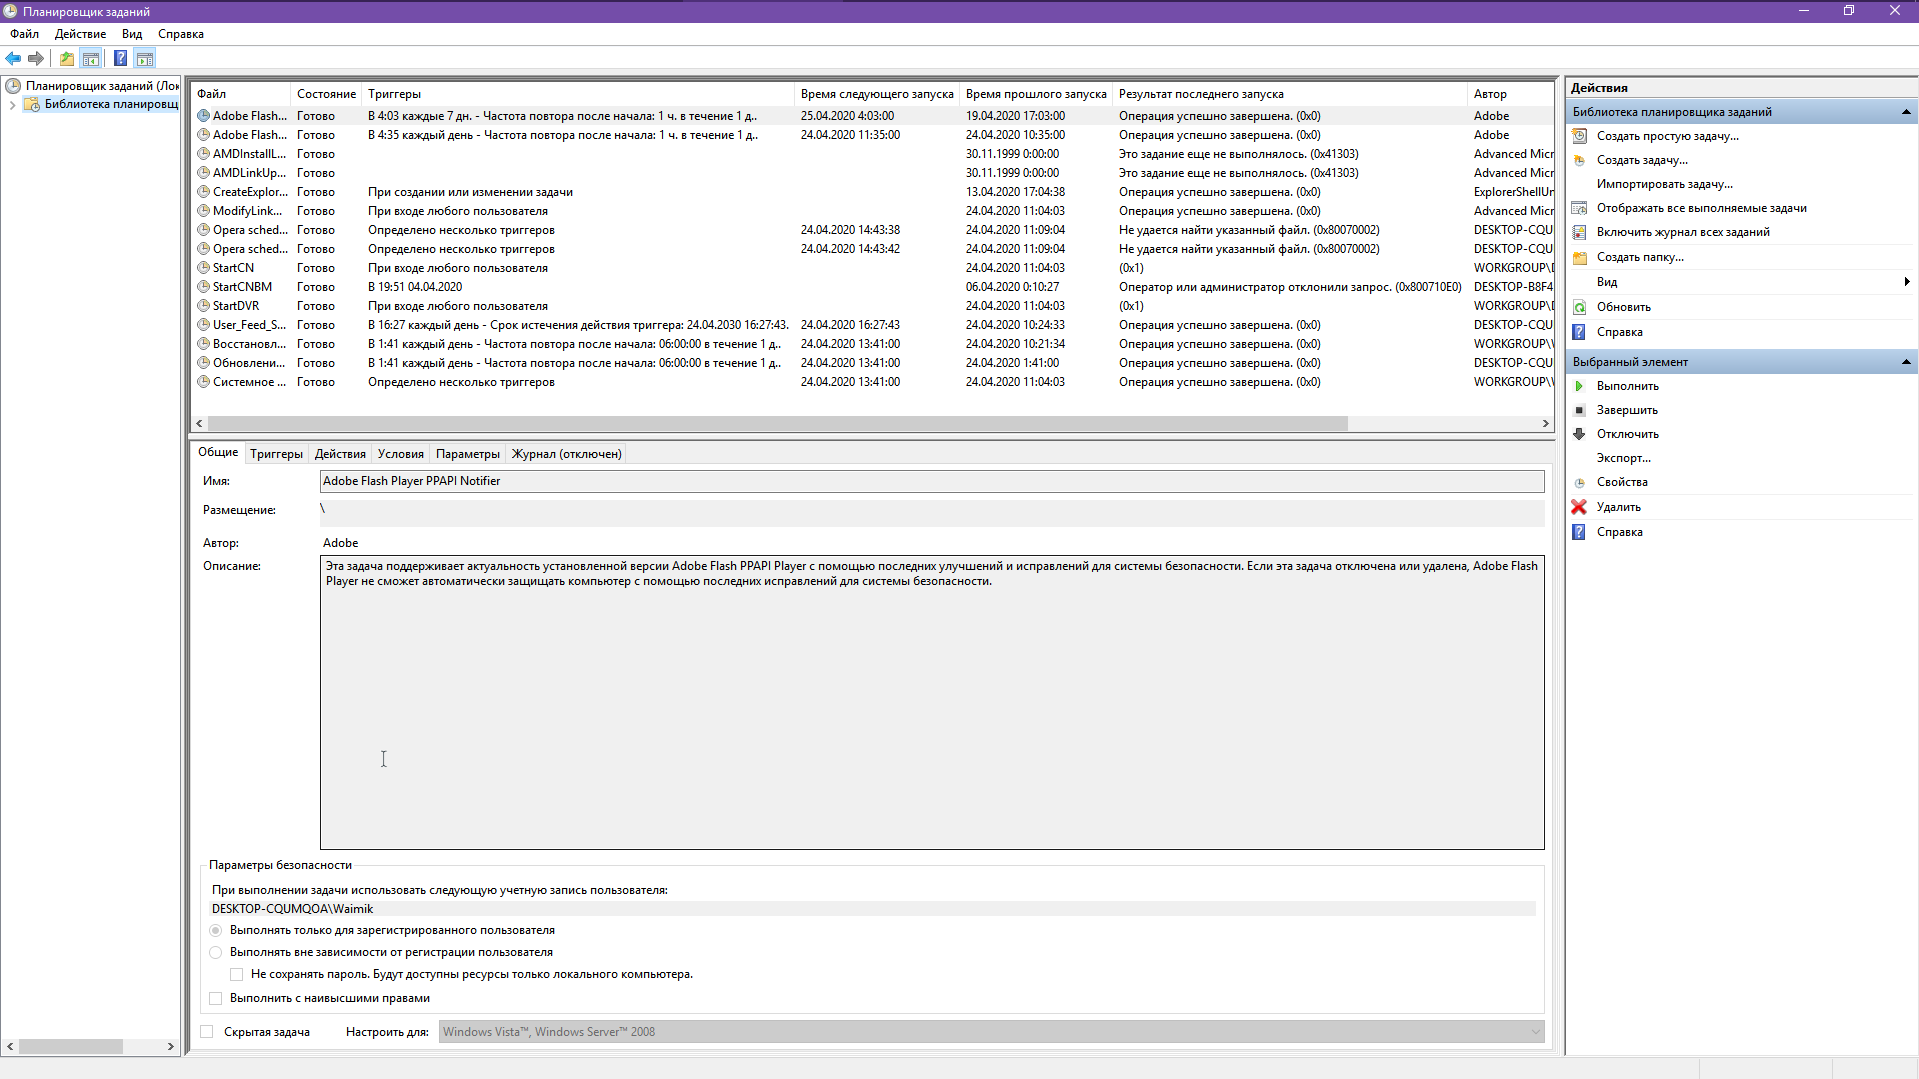Click the Task Scheduler title bar app icon
The image size is (1919, 1079).
[x=11, y=11]
